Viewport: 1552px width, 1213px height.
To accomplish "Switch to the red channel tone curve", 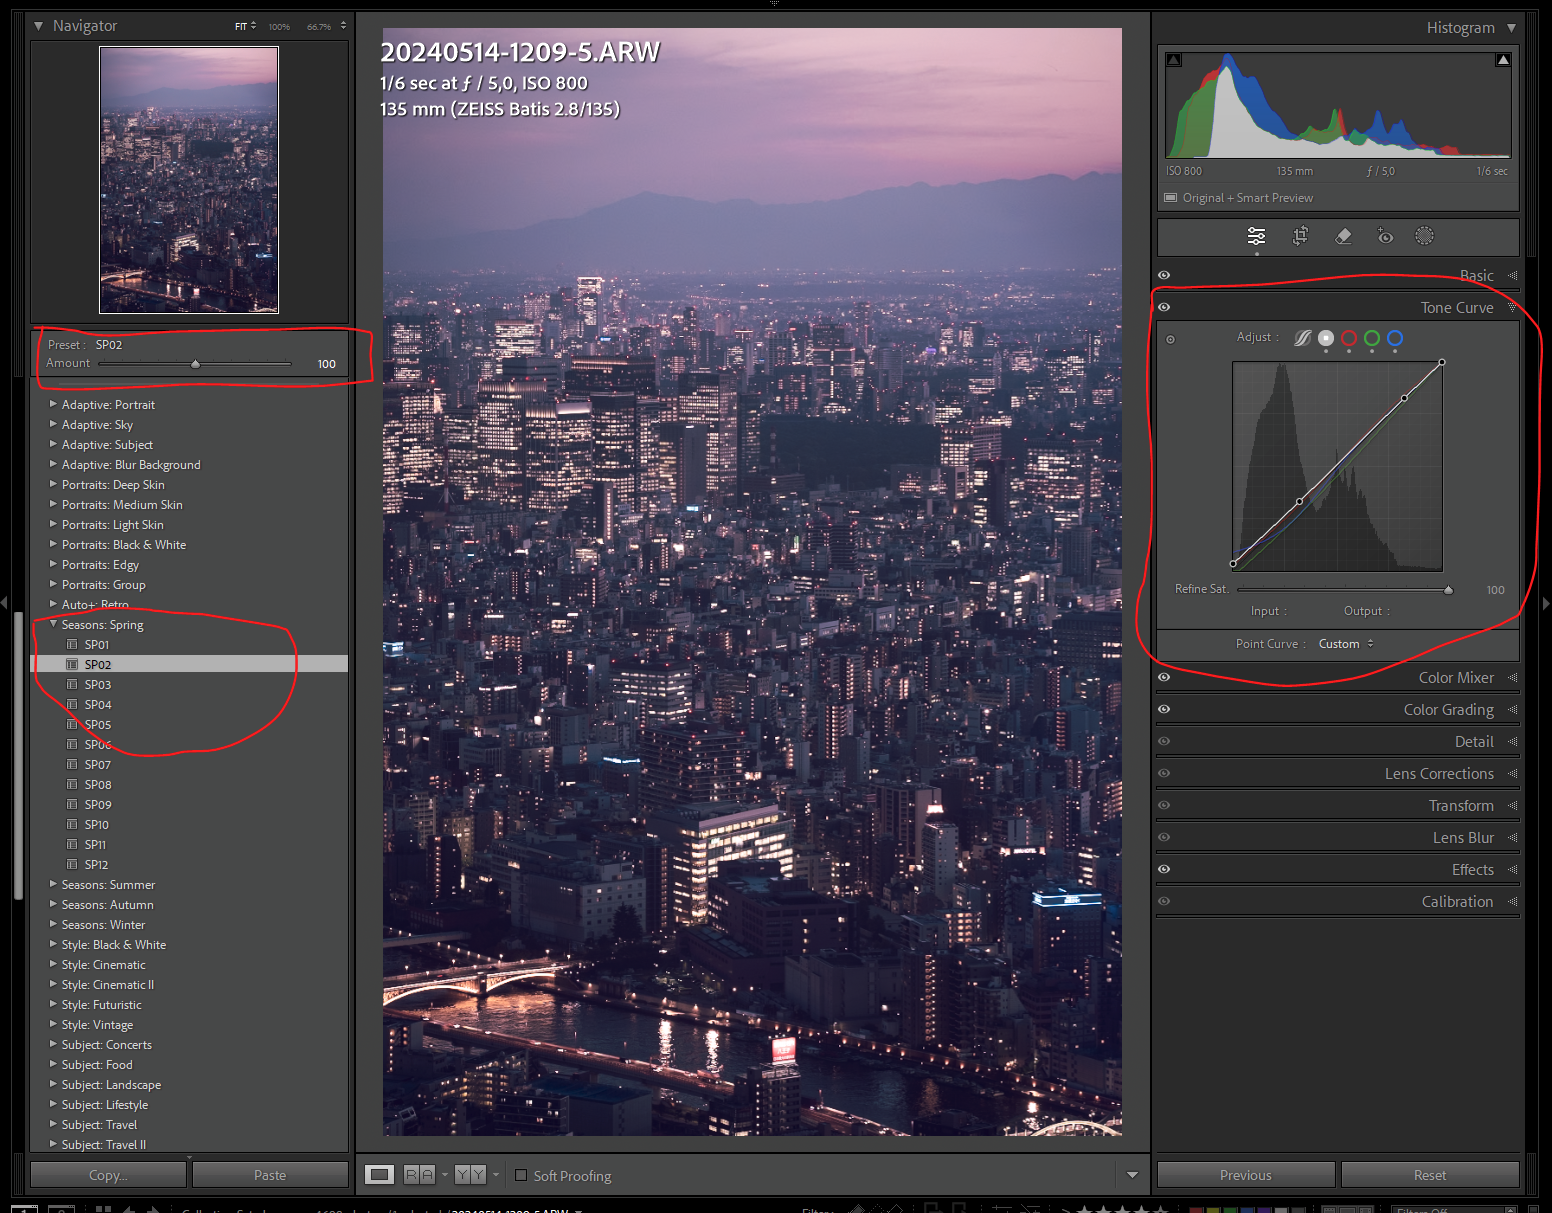I will coord(1348,339).
